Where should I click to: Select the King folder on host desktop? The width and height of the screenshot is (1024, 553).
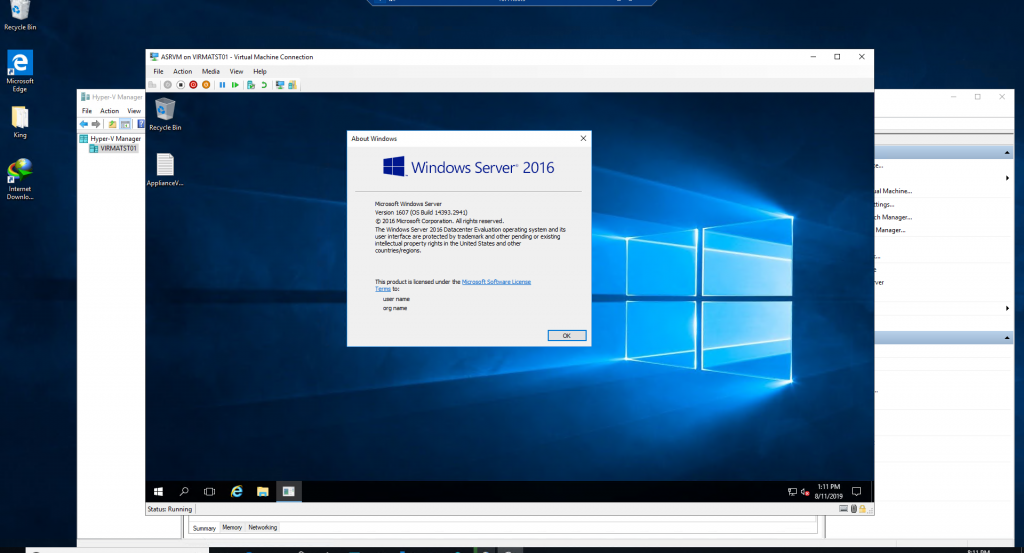(20, 122)
